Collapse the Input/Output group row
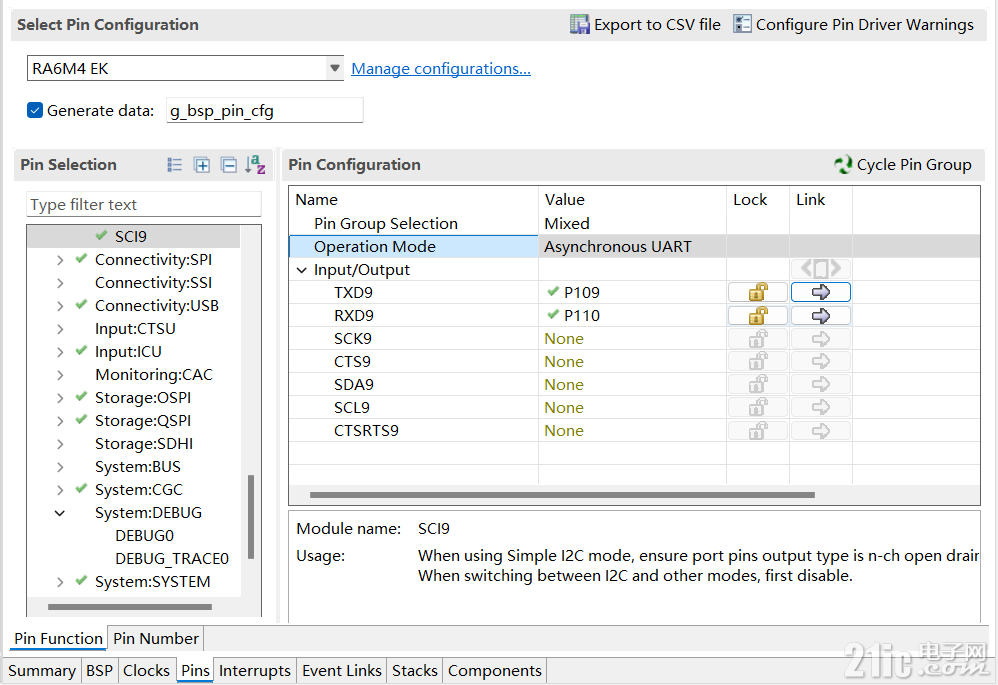 pyautogui.click(x=302, y=270)
